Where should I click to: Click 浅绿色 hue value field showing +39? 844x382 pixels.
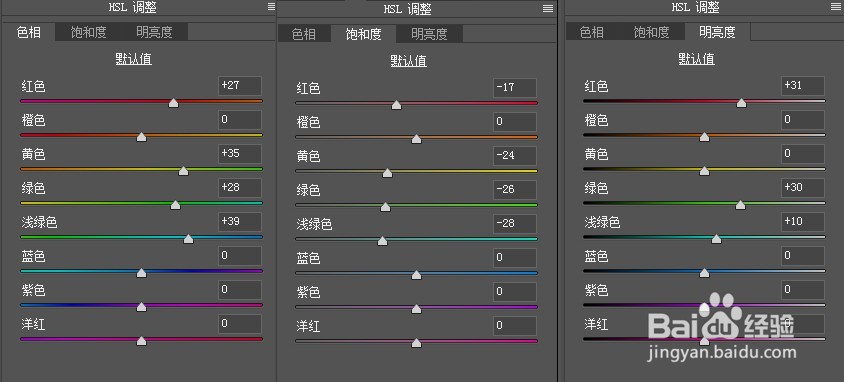pos(240,222)
